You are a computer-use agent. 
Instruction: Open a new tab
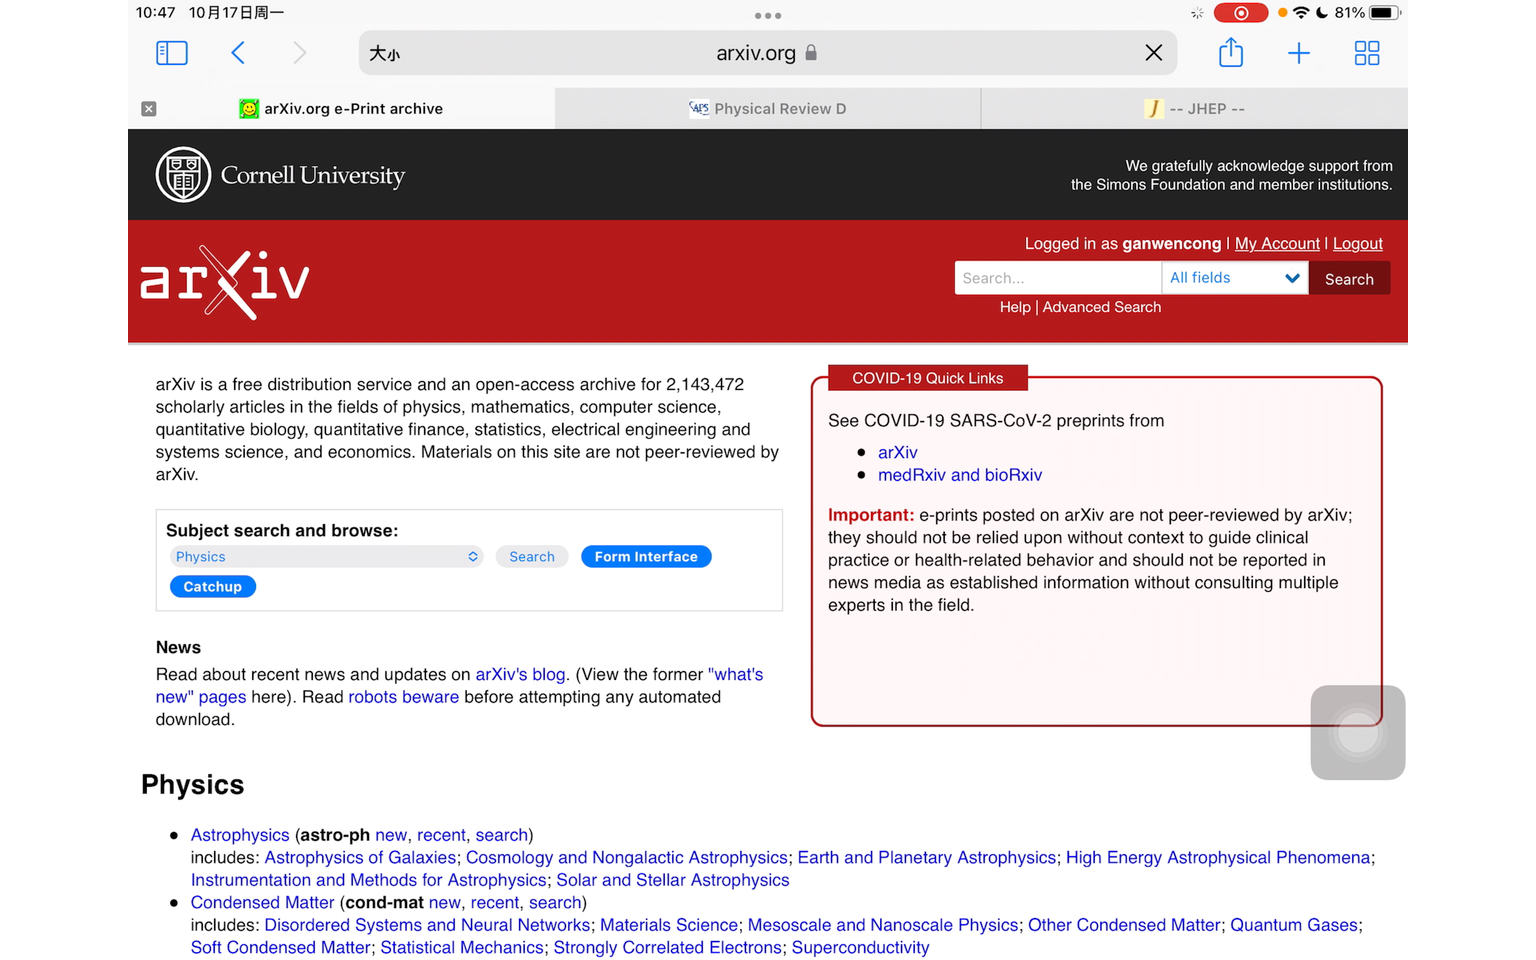pyautogui.click(x=1298, y=53)
